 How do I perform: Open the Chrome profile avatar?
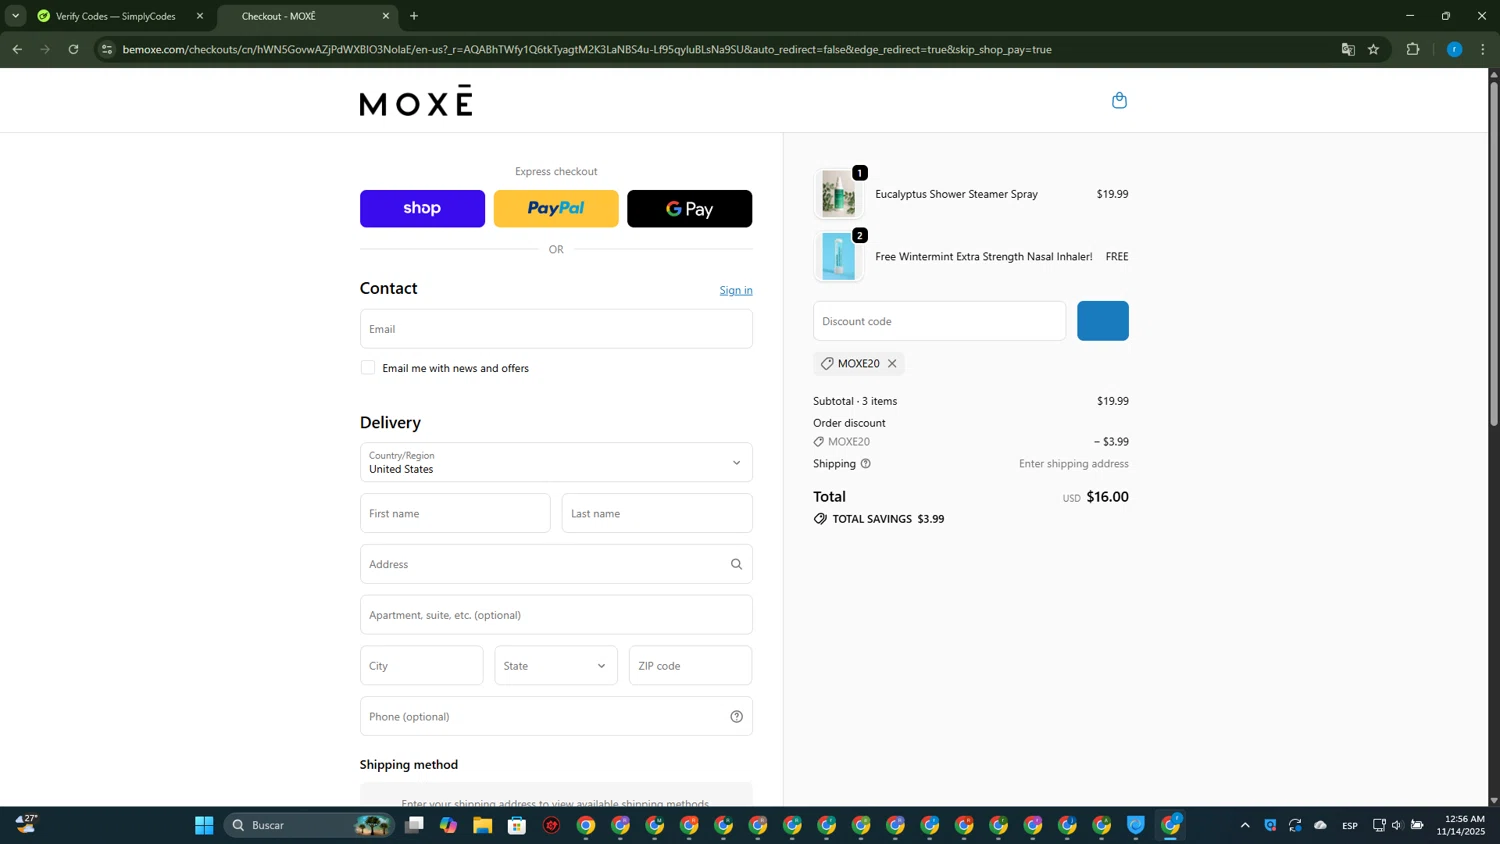click(1454, 49)
